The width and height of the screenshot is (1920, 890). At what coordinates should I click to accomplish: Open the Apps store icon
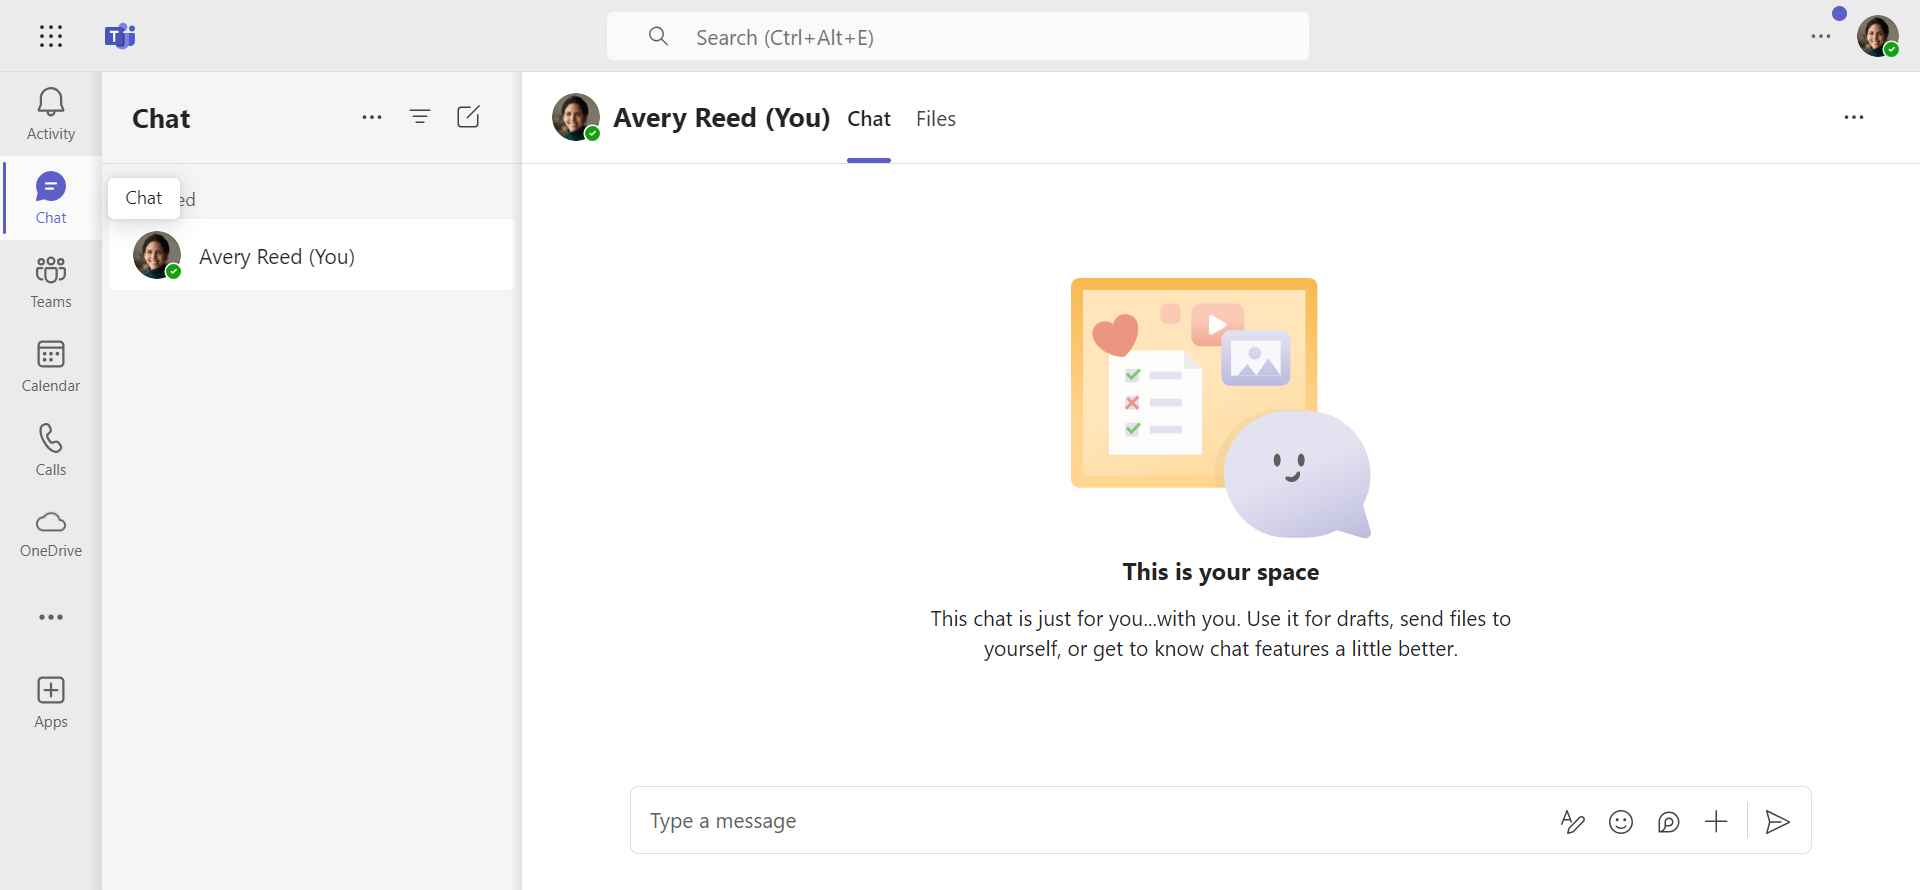(x=51, y=702)
